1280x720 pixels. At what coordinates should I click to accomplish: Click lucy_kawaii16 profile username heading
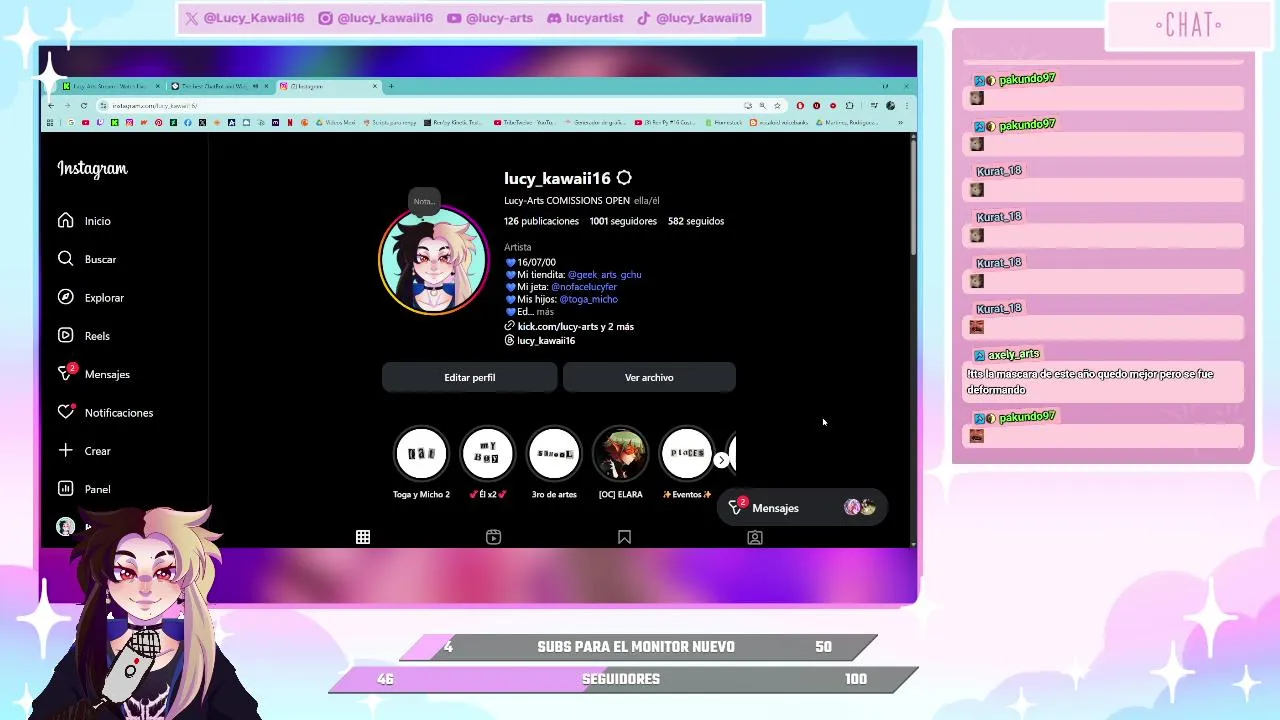tap(557, 178)
